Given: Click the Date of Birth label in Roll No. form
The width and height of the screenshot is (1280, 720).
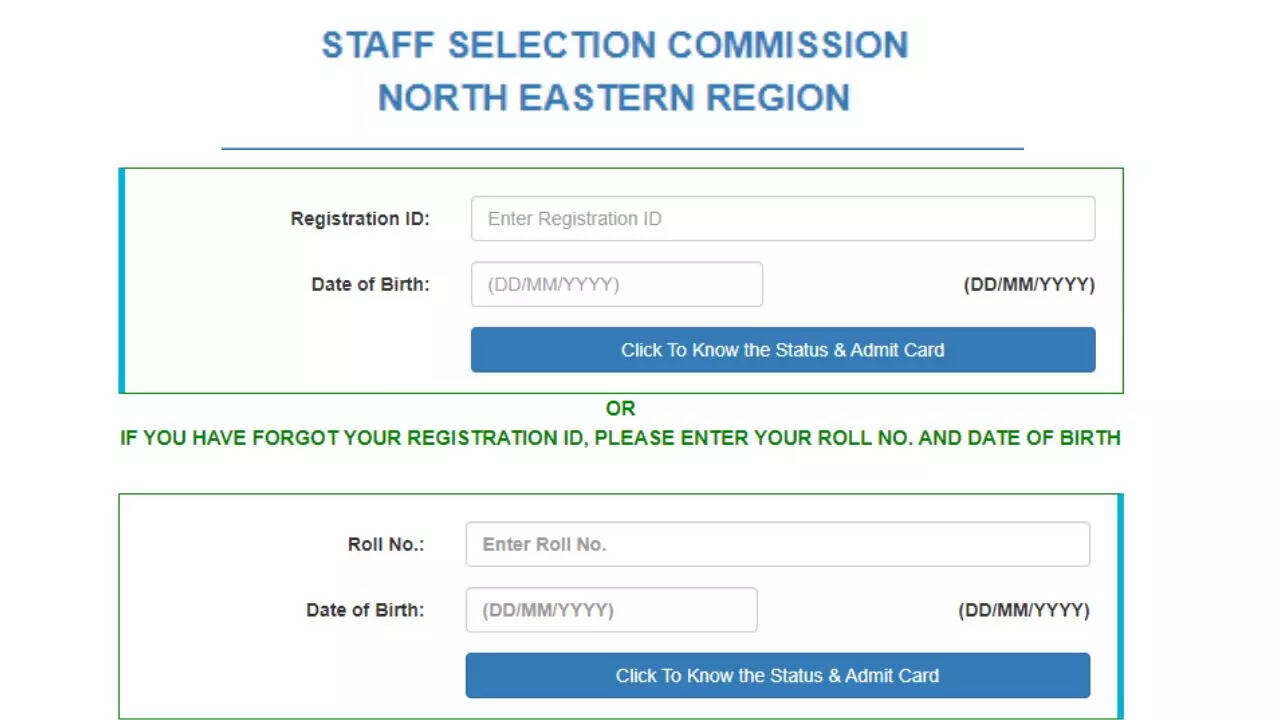Looking at the screenshot, I should click(x=365, y=610).
